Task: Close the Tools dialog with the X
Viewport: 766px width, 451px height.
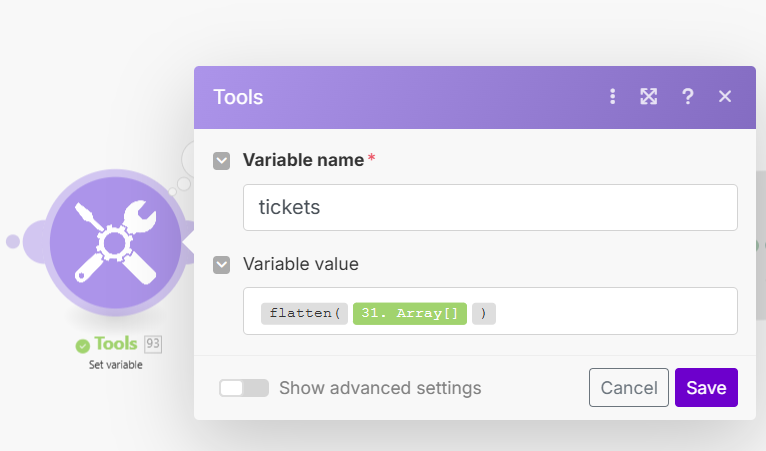Action: coord(725,97)
